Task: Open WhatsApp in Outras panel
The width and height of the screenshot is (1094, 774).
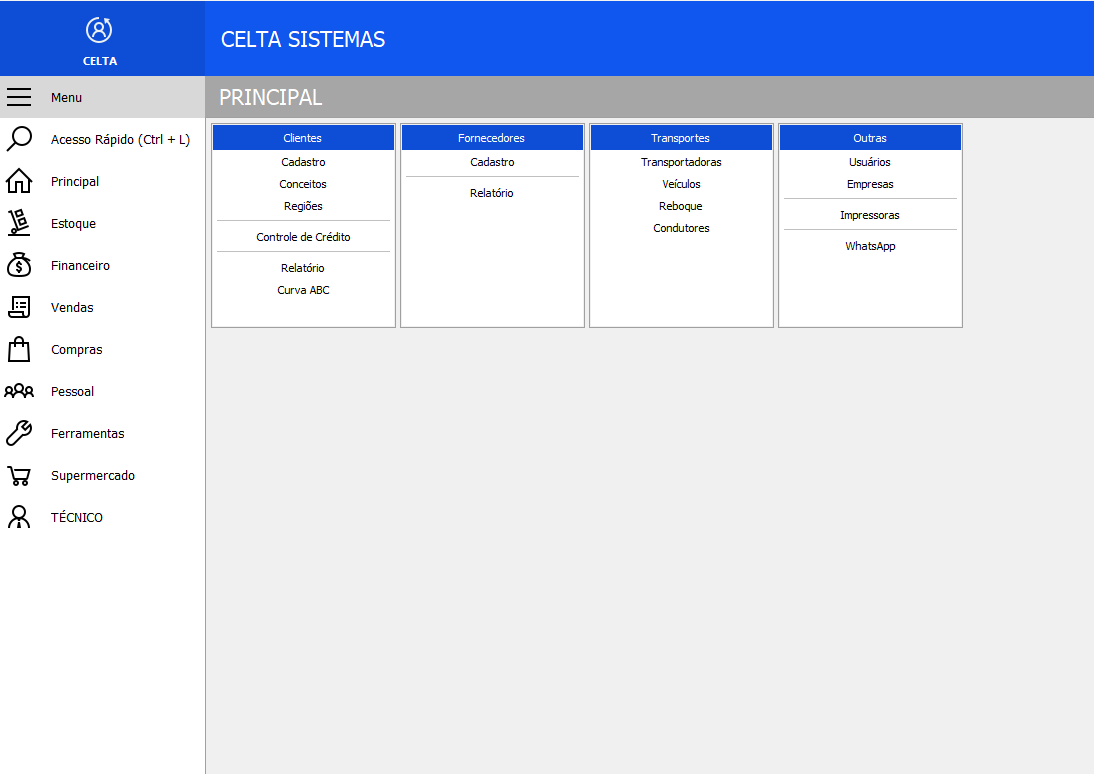Action: (x=870, y=246)
